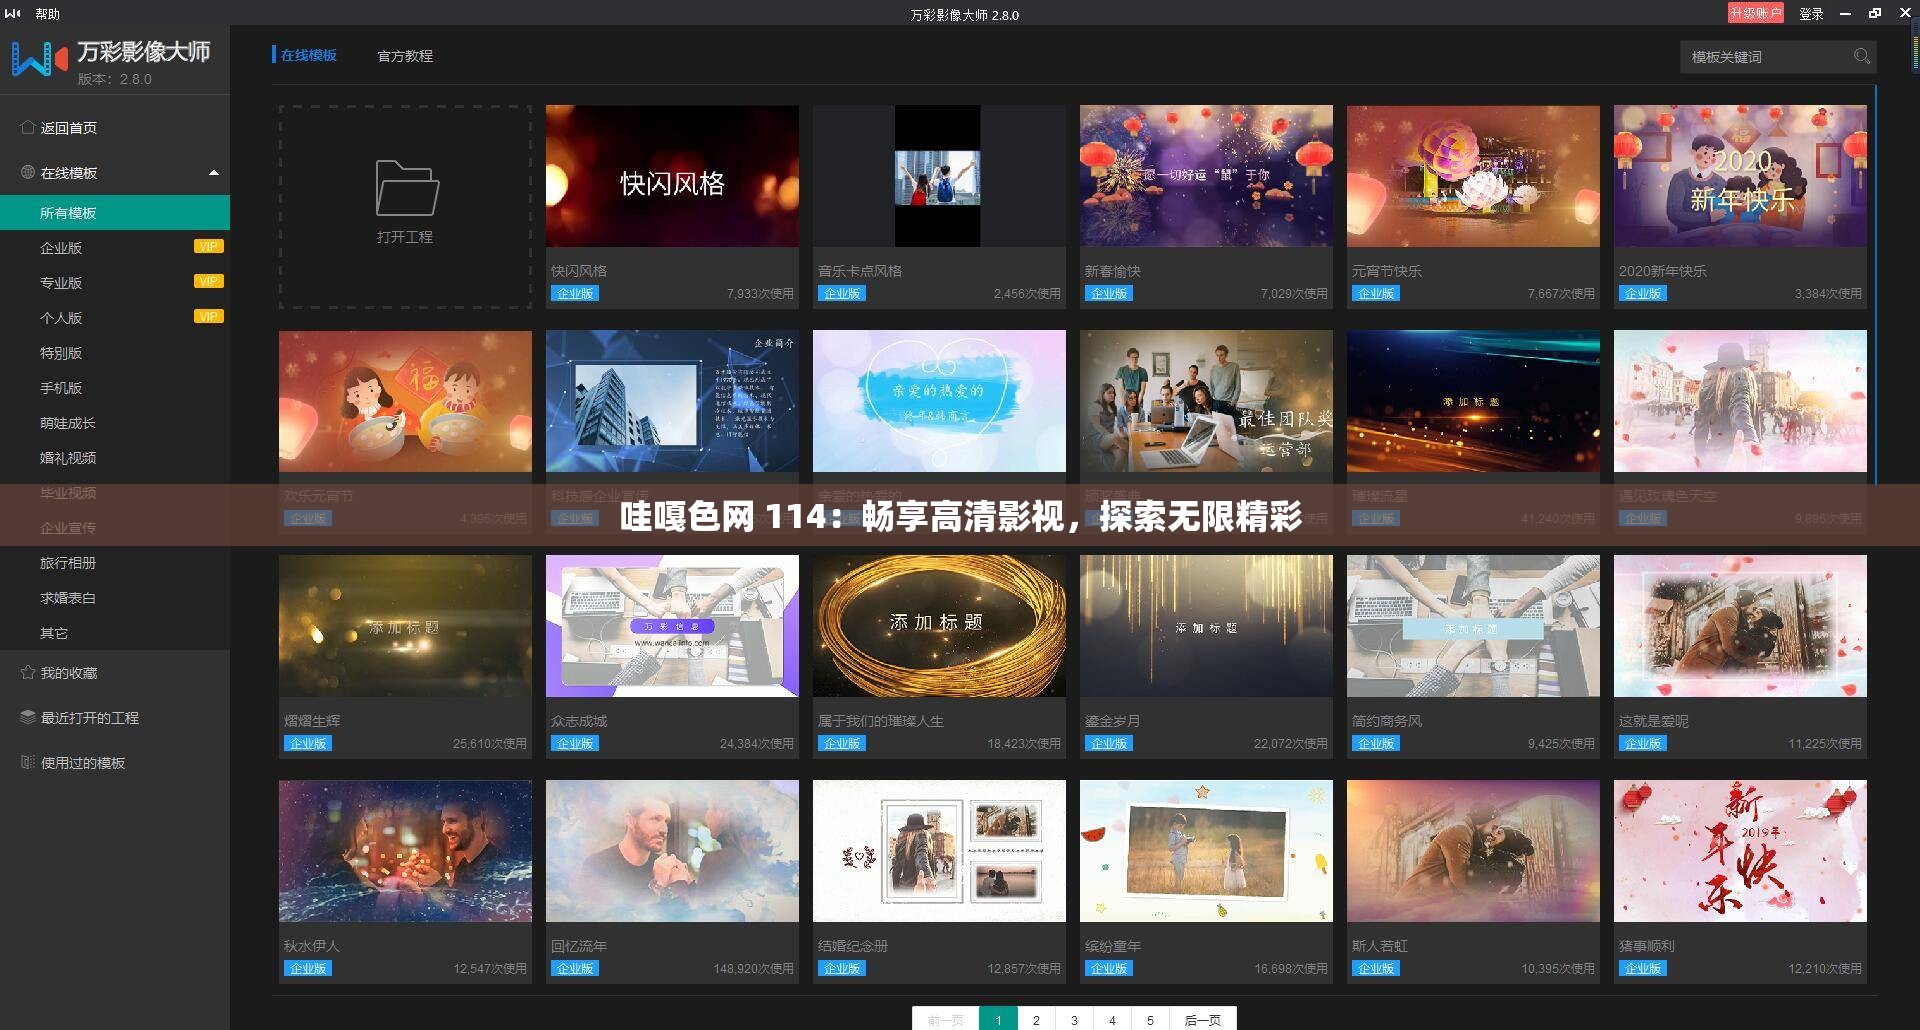Screen dimensions: 1920x1030
Task: Go to page 4
Action: pos(1112,1019)
